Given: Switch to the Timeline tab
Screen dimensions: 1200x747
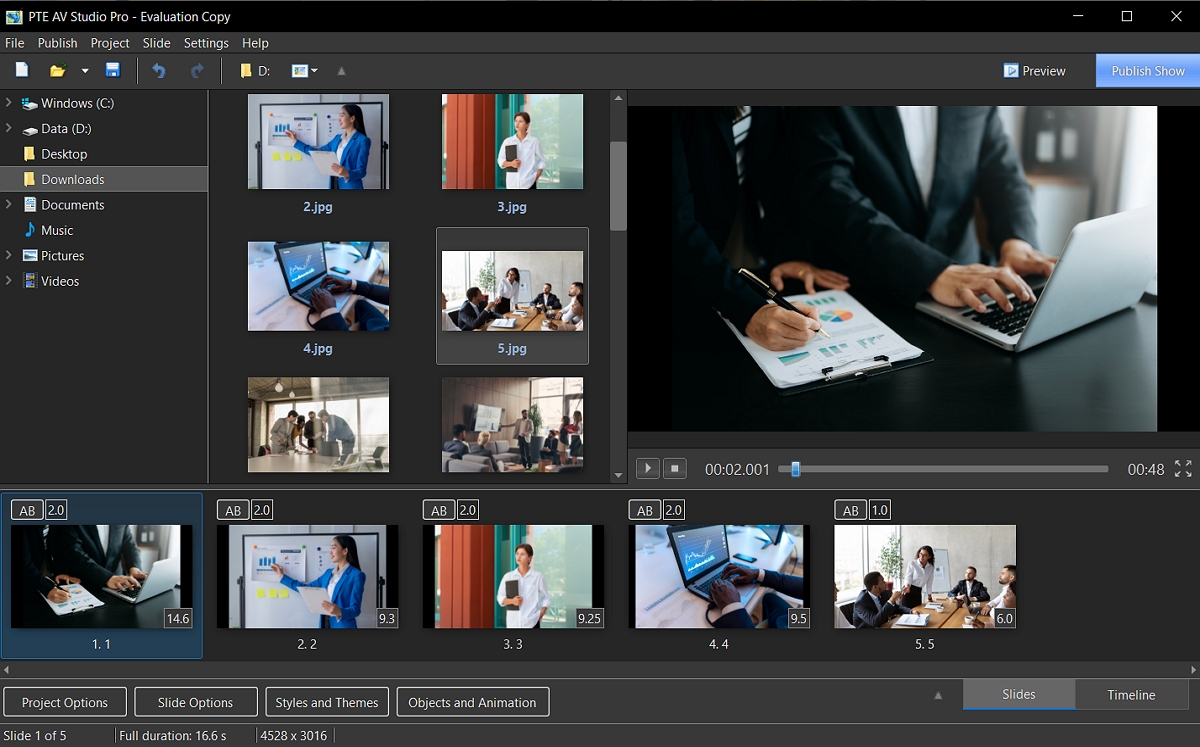Looking at the screenshot, I should 1131,694.
